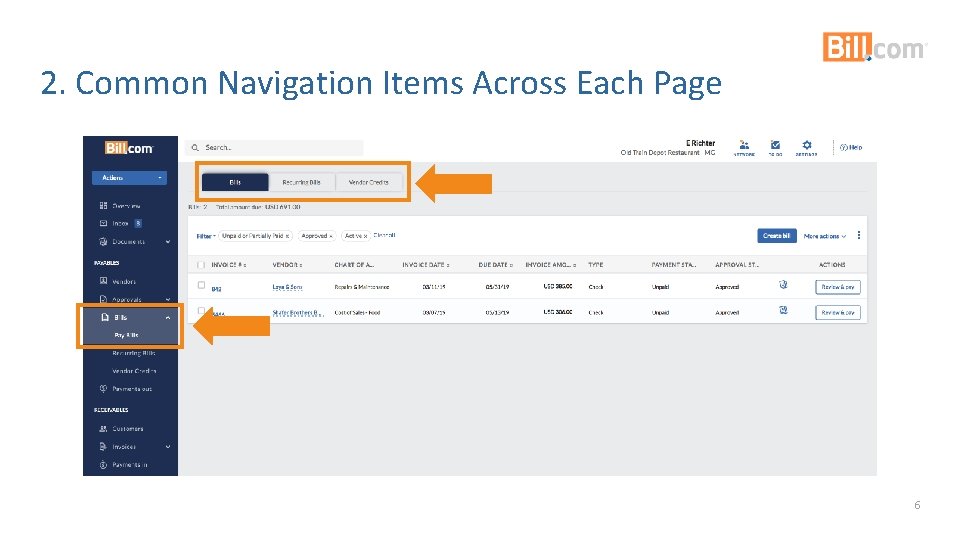Open the Actions dropdown in sidebar
The image size is (960, 540).
pyautogui.click(x=129, y=178)
